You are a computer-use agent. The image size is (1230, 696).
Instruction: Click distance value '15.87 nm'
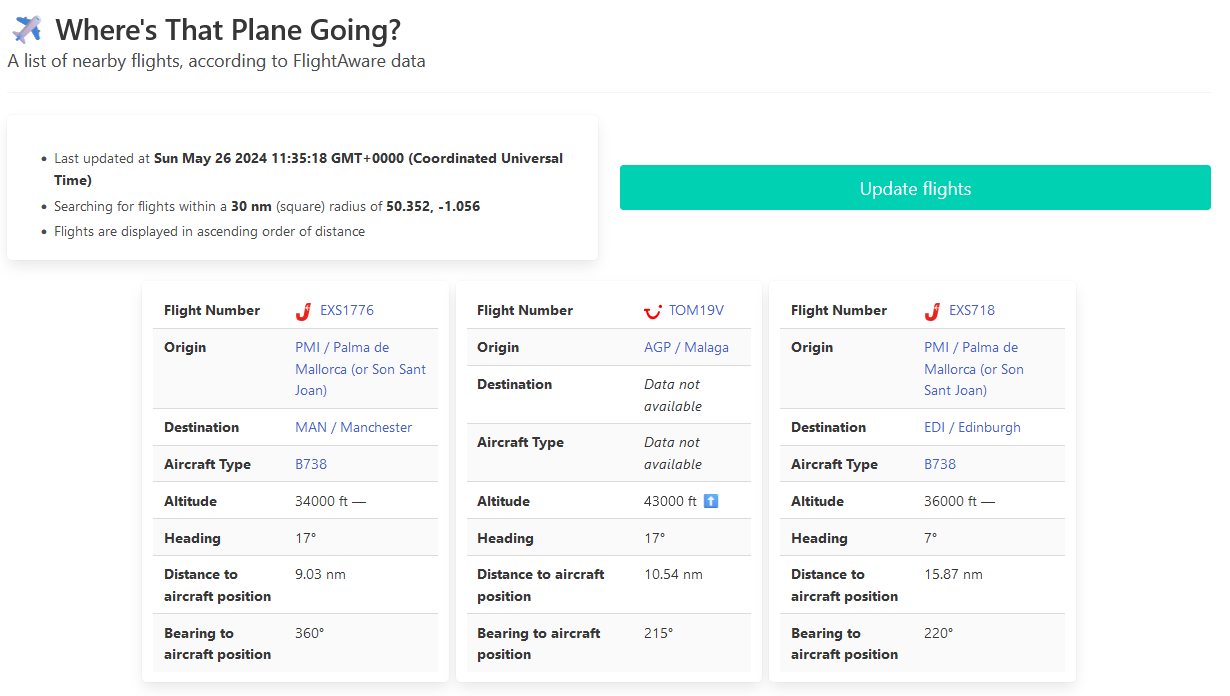pyautogui.click(x=953, y=574)
